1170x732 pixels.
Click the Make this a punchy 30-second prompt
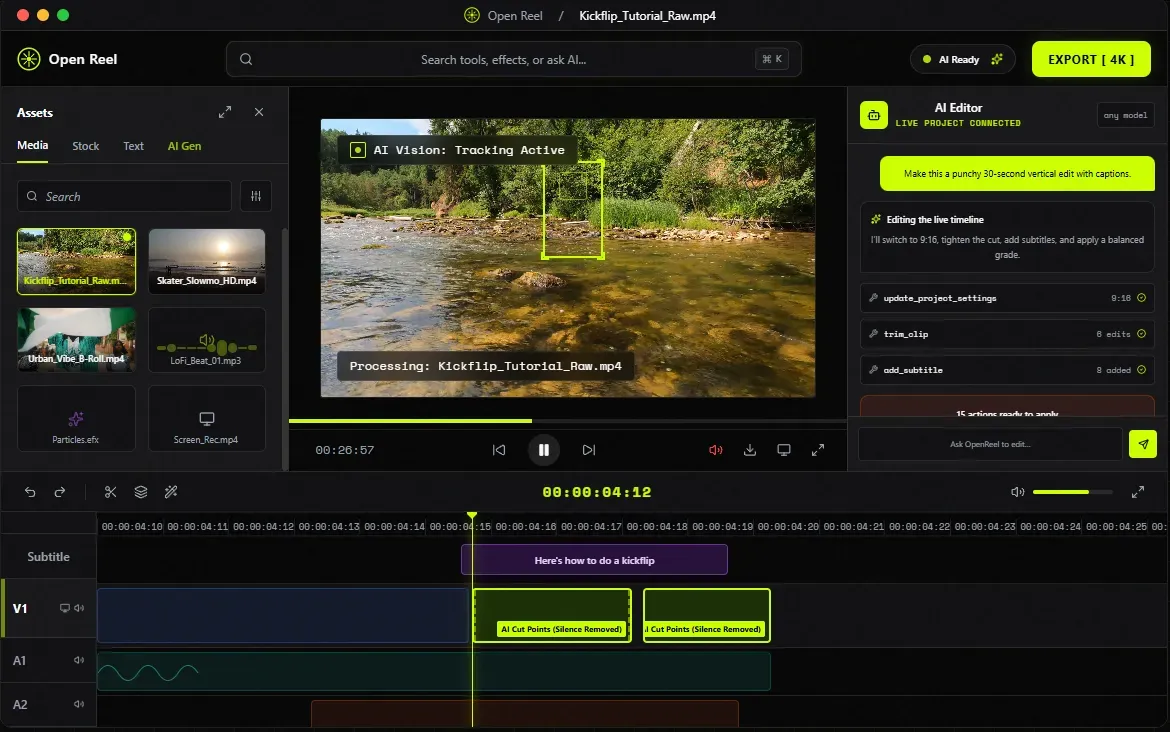coord(1017,174)
